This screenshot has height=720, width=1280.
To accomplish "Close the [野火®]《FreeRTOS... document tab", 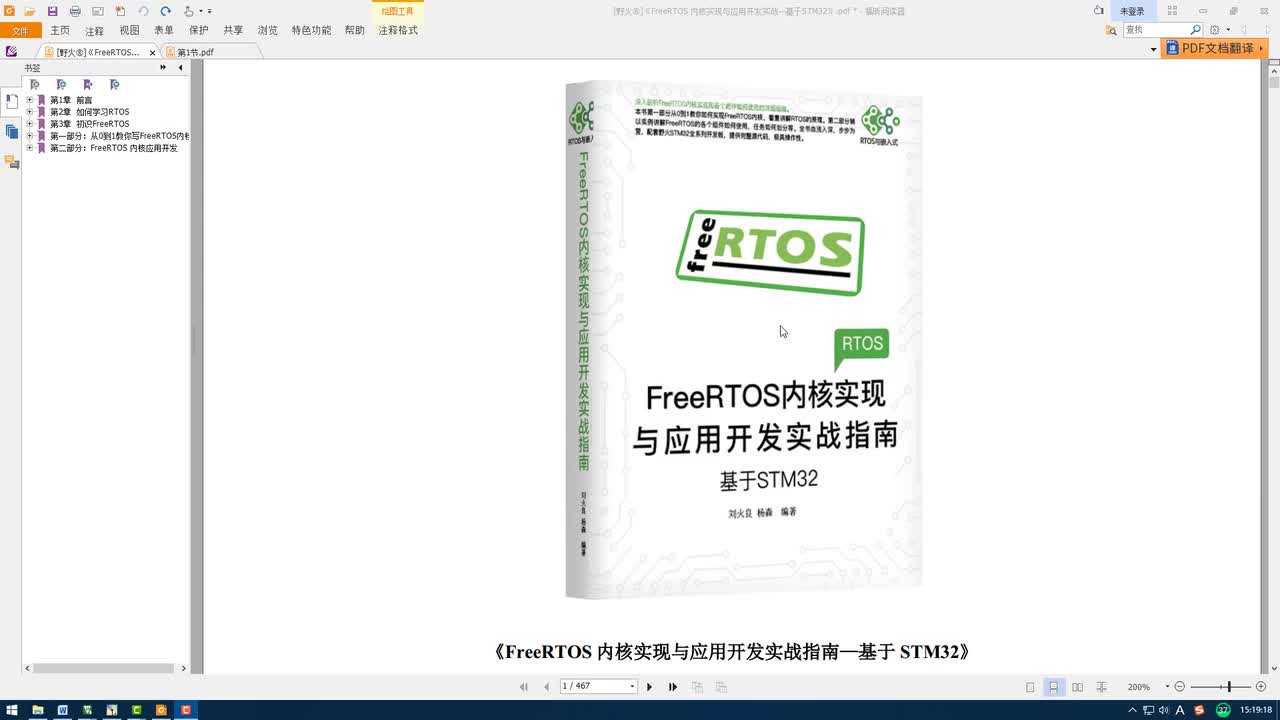I will point(153,52).
